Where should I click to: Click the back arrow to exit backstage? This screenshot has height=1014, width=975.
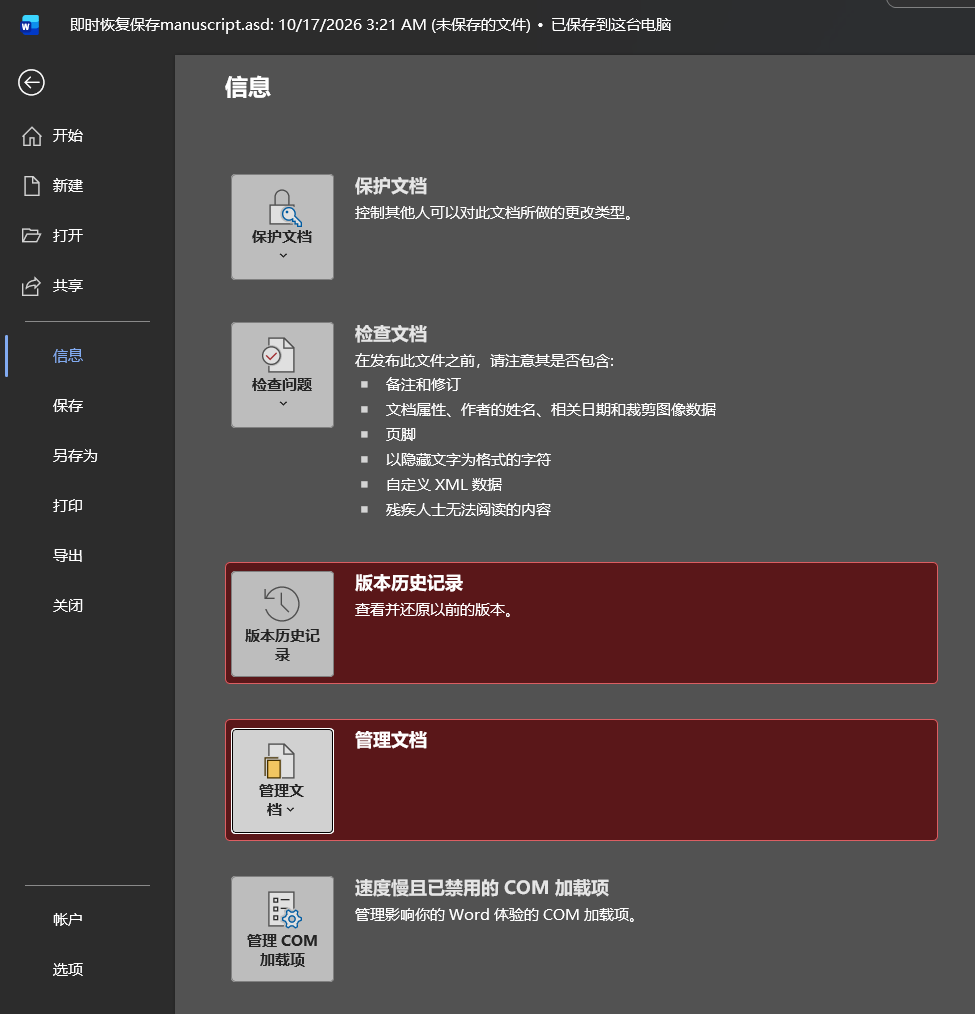[31, 83]
